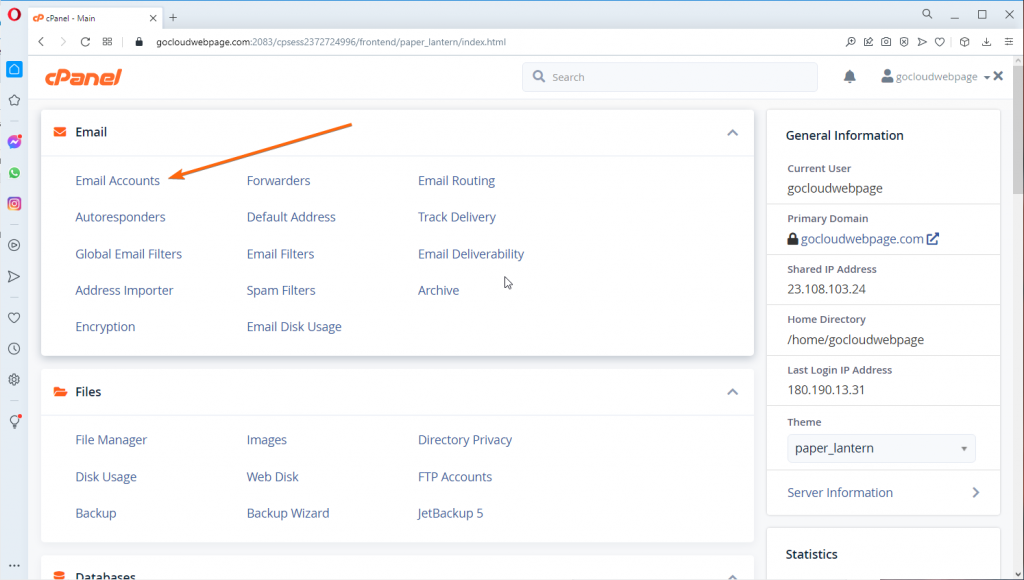Collapse the Email section chevron
The image size is (1024, 580).
(733, 132)
